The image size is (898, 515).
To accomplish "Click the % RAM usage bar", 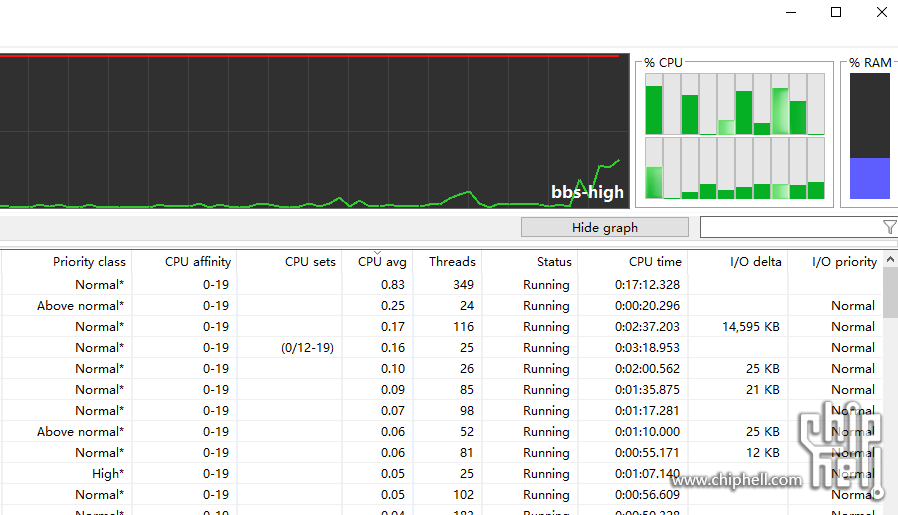I will pyautogui.click(x=869, y=136).
